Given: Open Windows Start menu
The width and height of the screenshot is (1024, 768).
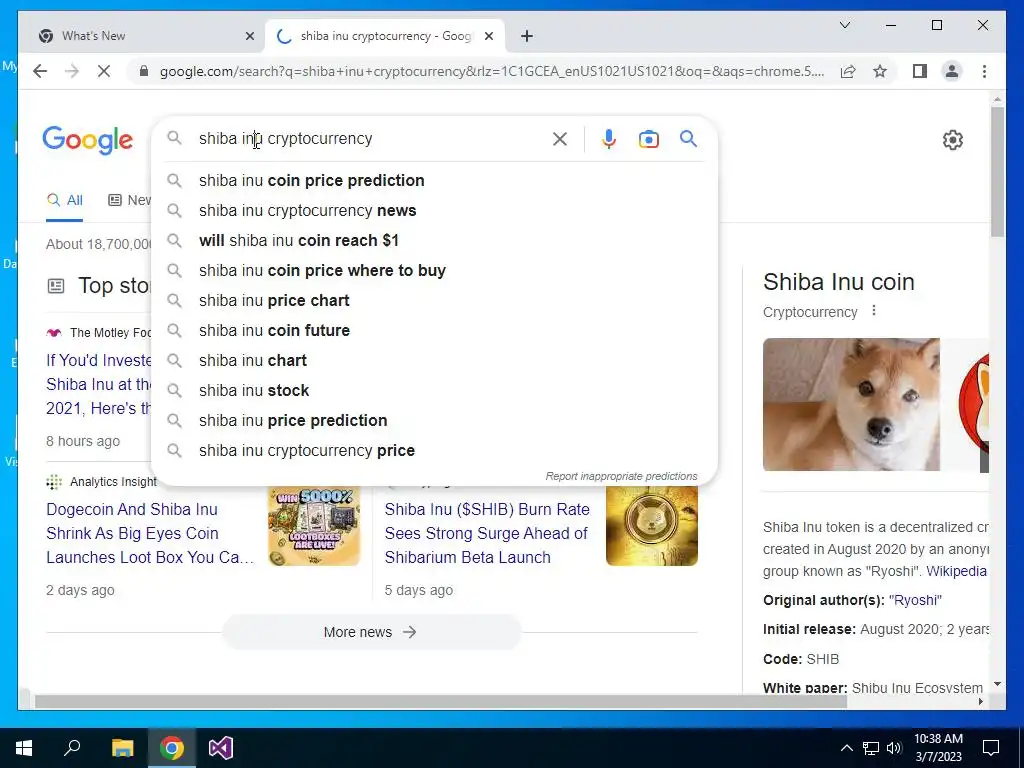Looking at the screenshot, I should click(24, 748).
